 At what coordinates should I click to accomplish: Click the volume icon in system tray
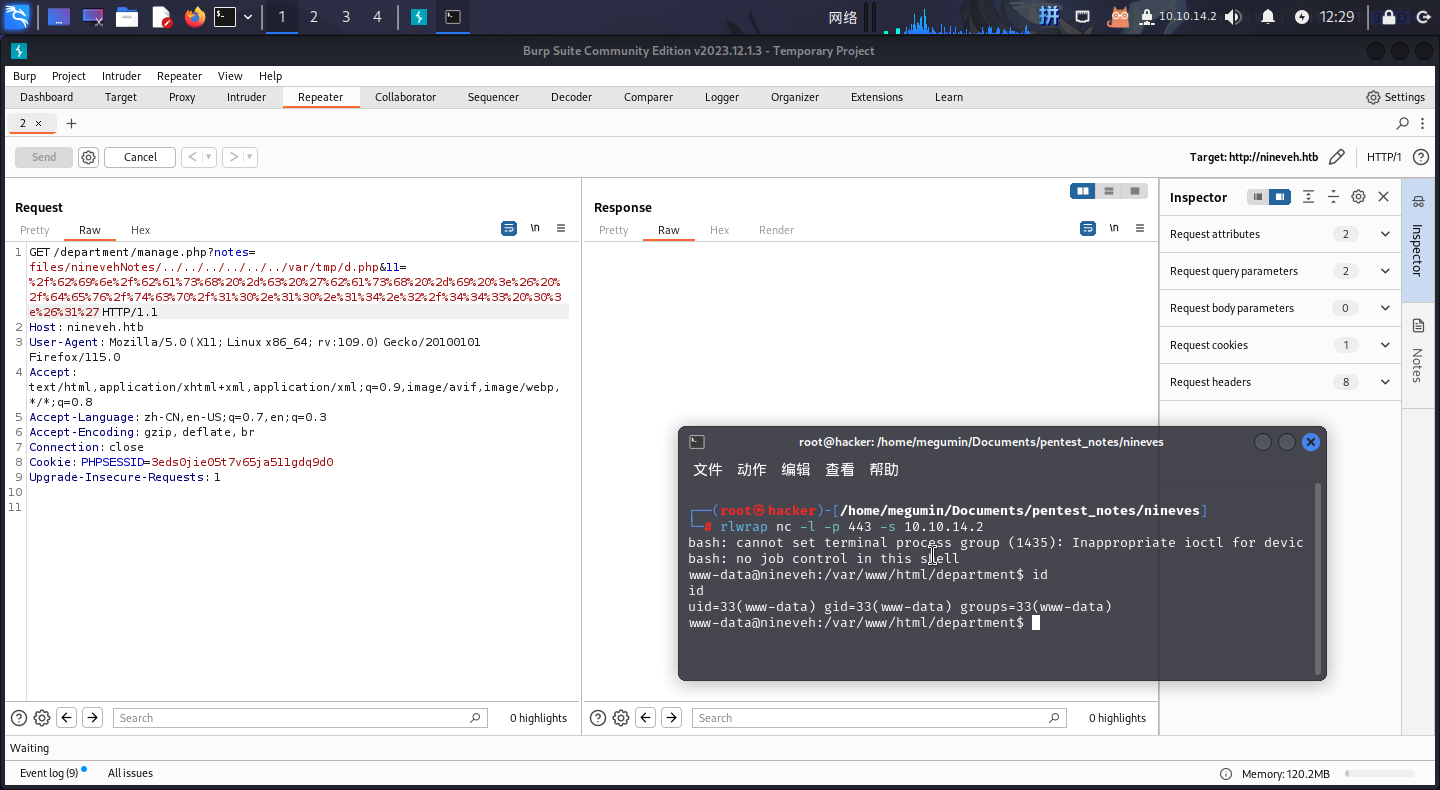coord(1232,16)
